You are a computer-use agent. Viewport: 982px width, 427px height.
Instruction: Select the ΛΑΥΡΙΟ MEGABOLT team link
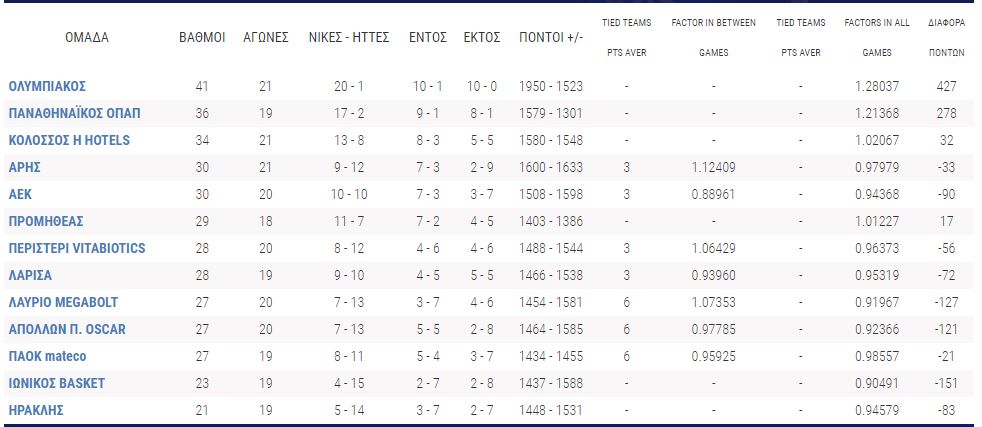(66, 302)
